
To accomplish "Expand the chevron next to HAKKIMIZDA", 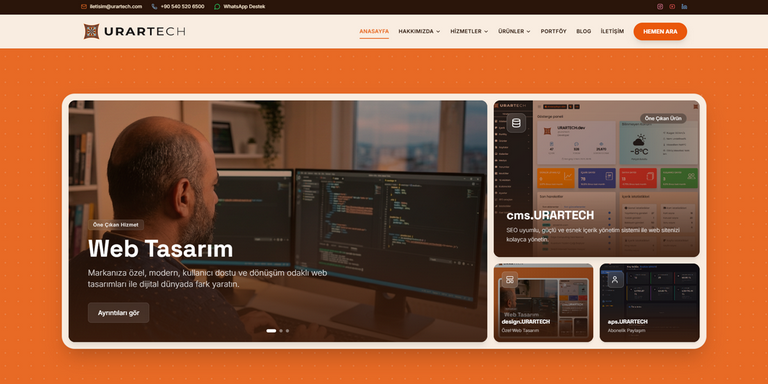I will click(438, 31).
